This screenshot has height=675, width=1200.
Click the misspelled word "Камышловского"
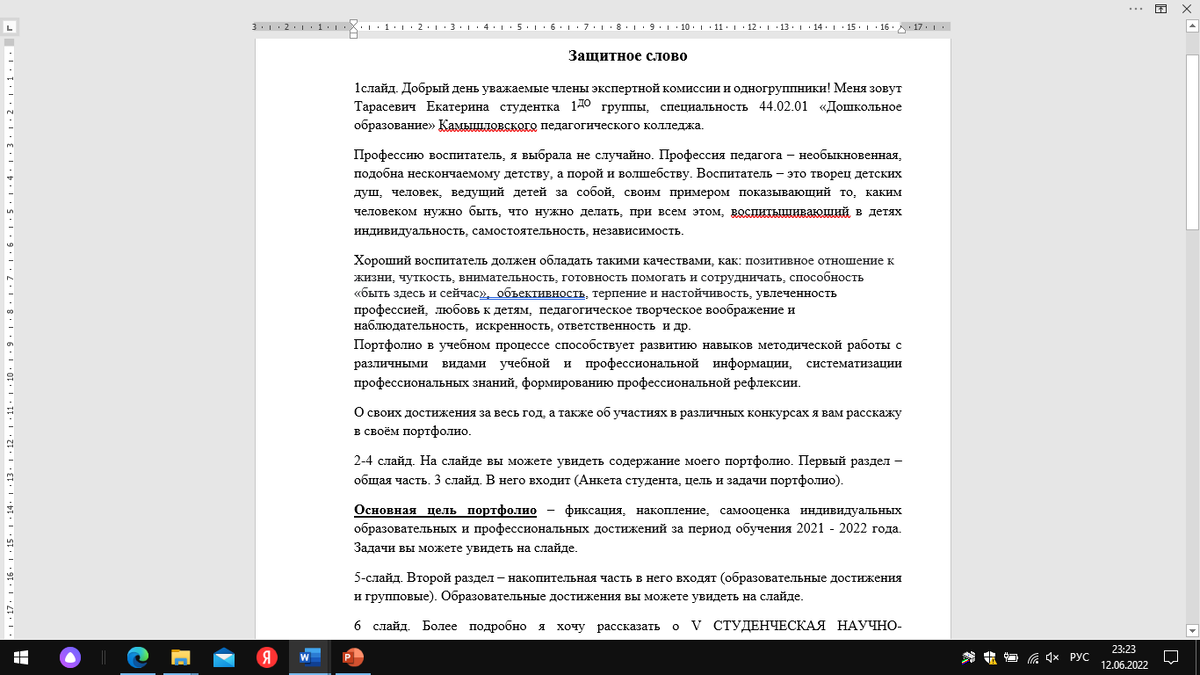point(487,125)
